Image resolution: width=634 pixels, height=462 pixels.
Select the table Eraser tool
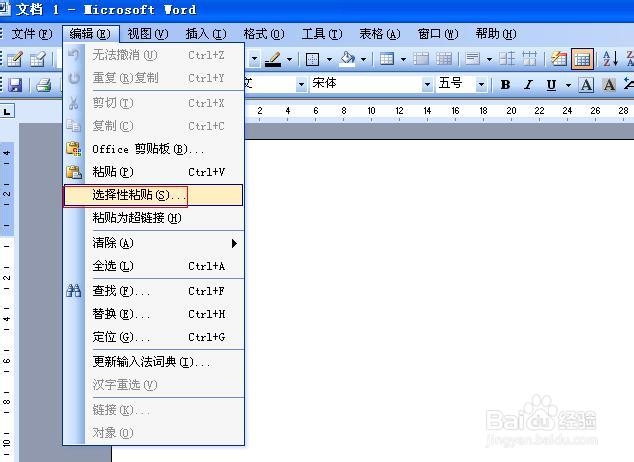(x=38, y=59)
